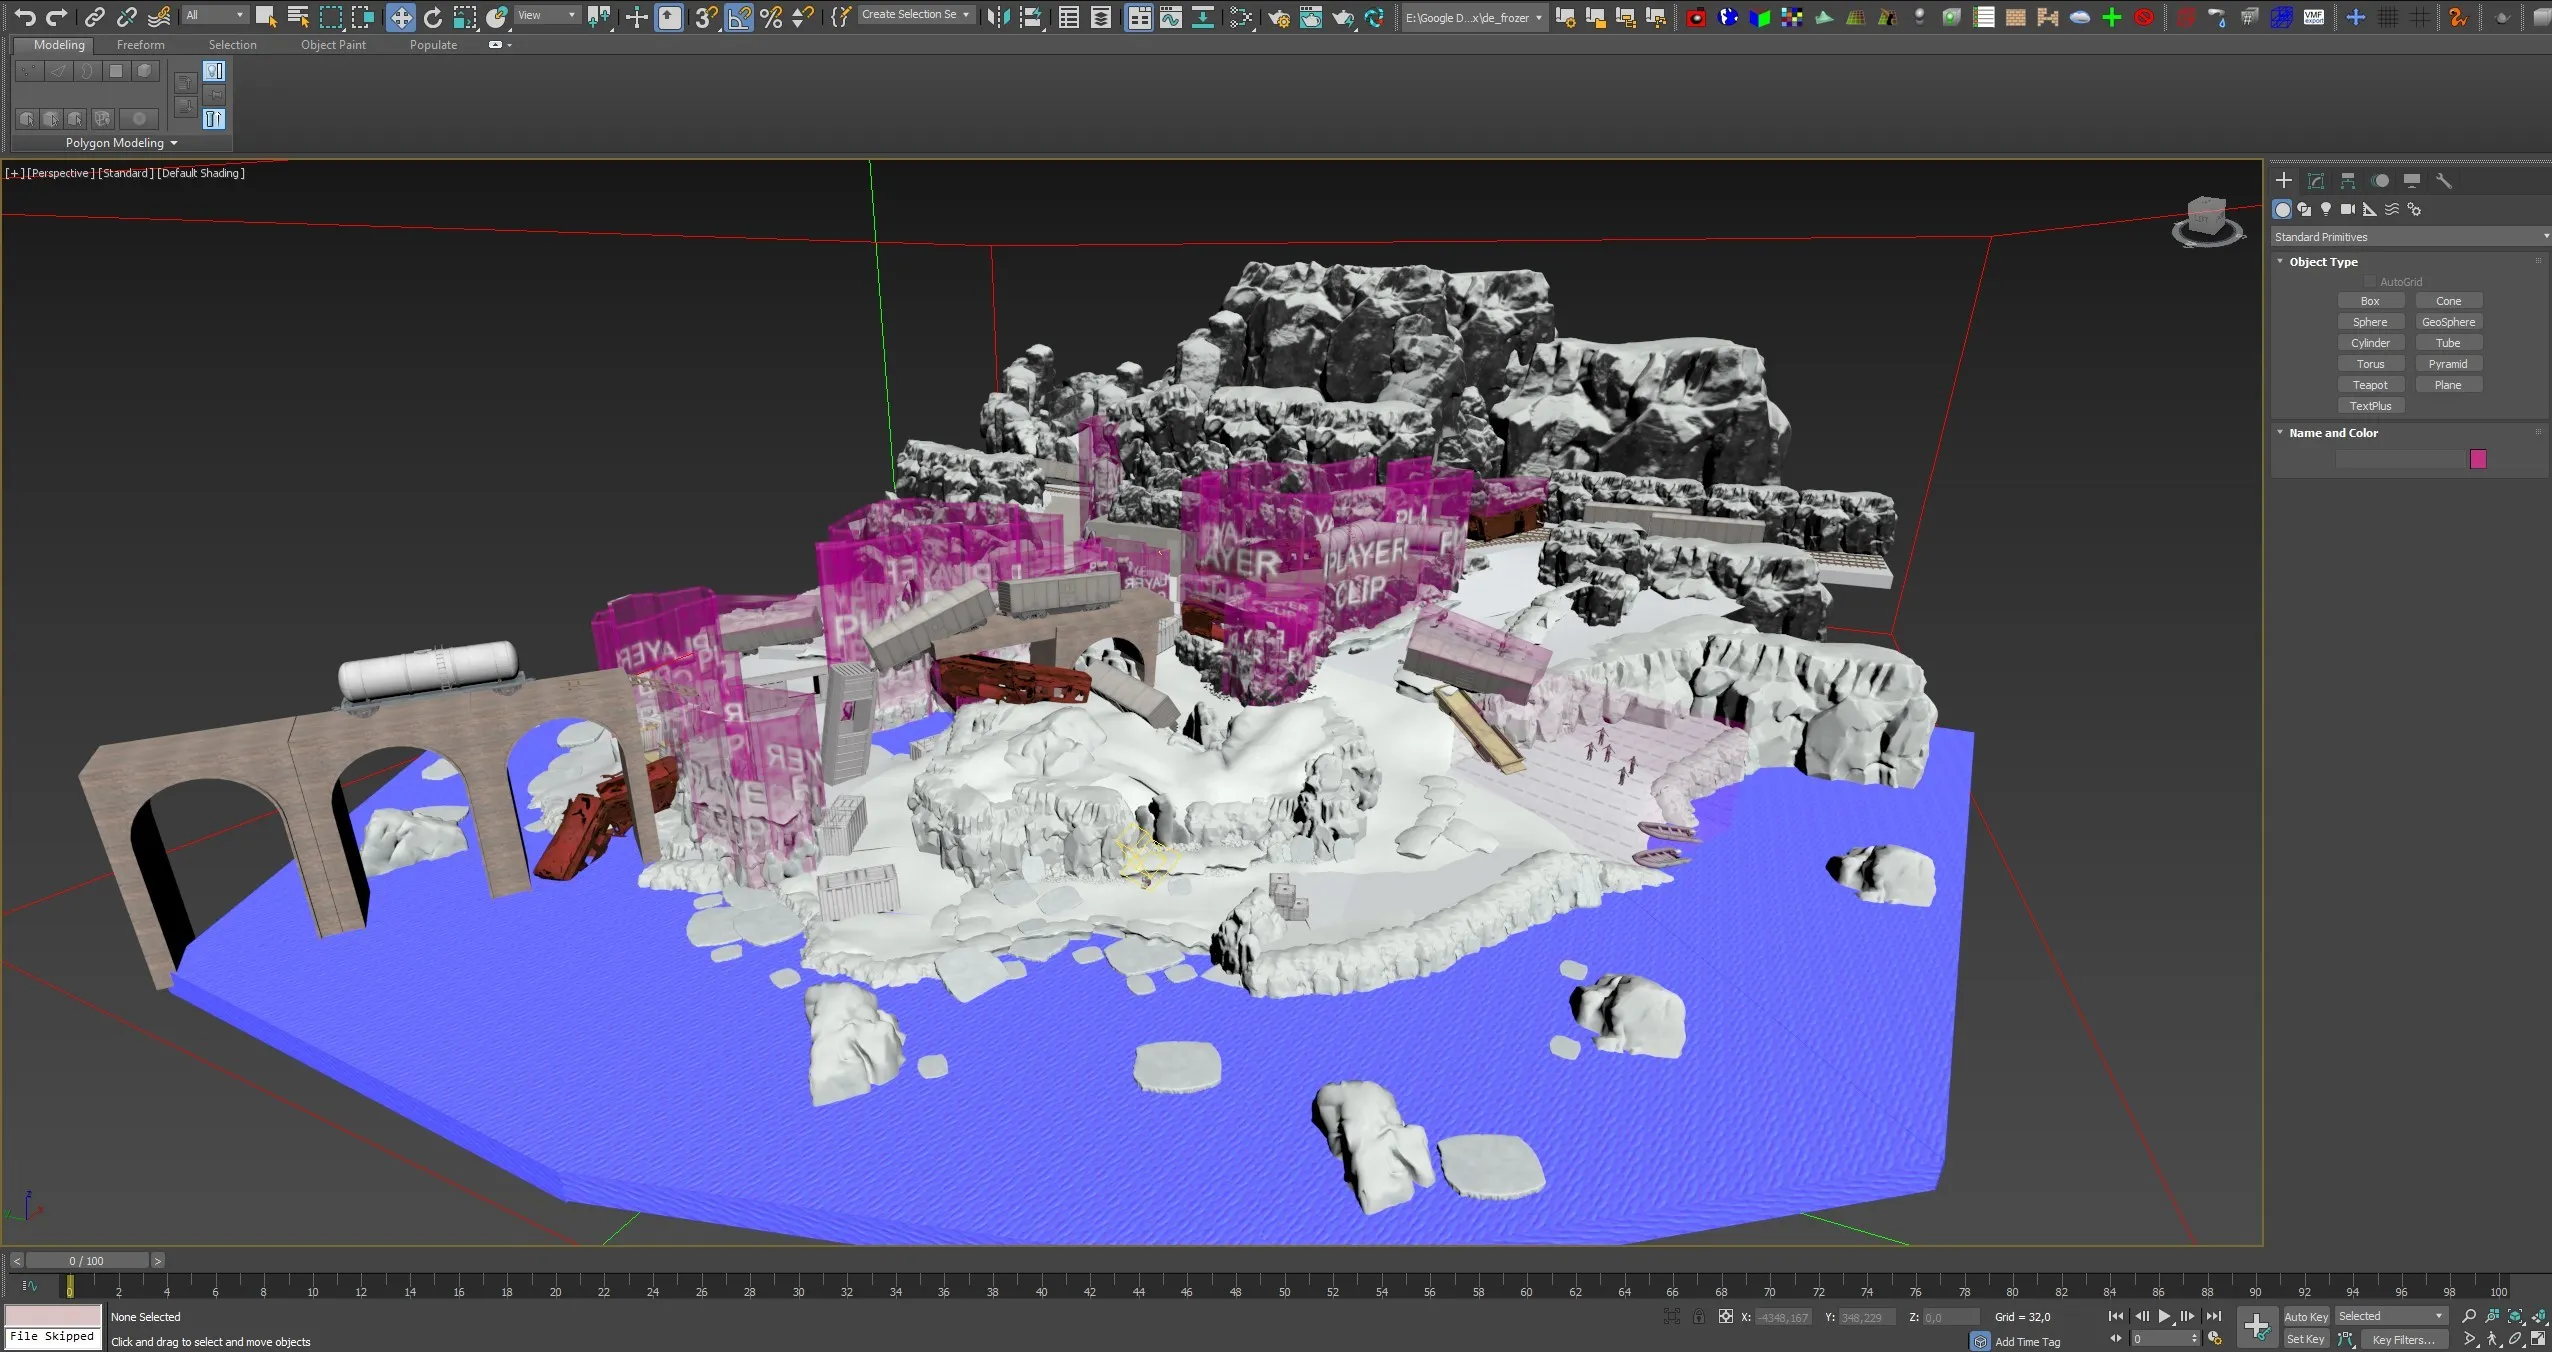This screenshot has width=2552, height=1352.
Task: Open the All selection filter dropdown
Action: click(215, 15)
